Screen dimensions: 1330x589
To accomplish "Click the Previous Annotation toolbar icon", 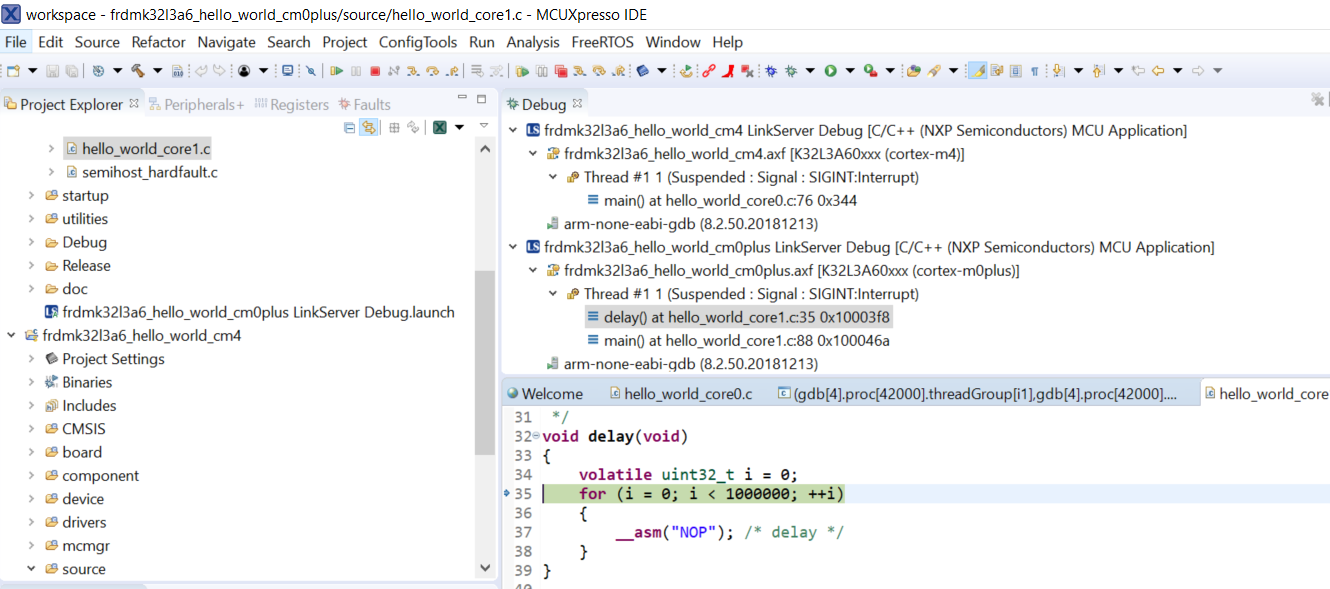I will click(1097, 71).
